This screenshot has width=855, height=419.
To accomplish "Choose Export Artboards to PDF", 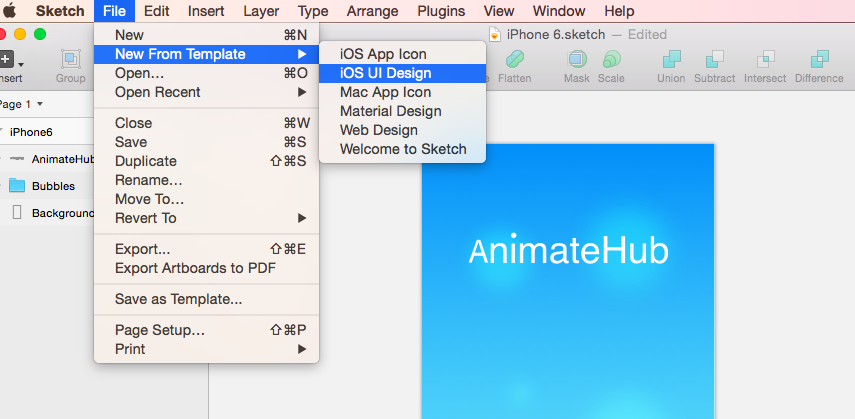I will click(206, 268).
